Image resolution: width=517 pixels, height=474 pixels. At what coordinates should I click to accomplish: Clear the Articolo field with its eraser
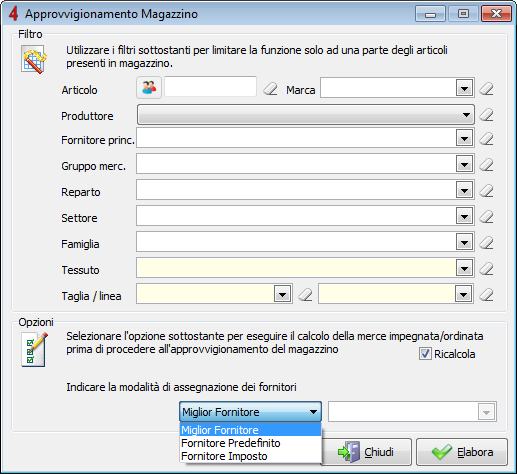click(270, 89)
